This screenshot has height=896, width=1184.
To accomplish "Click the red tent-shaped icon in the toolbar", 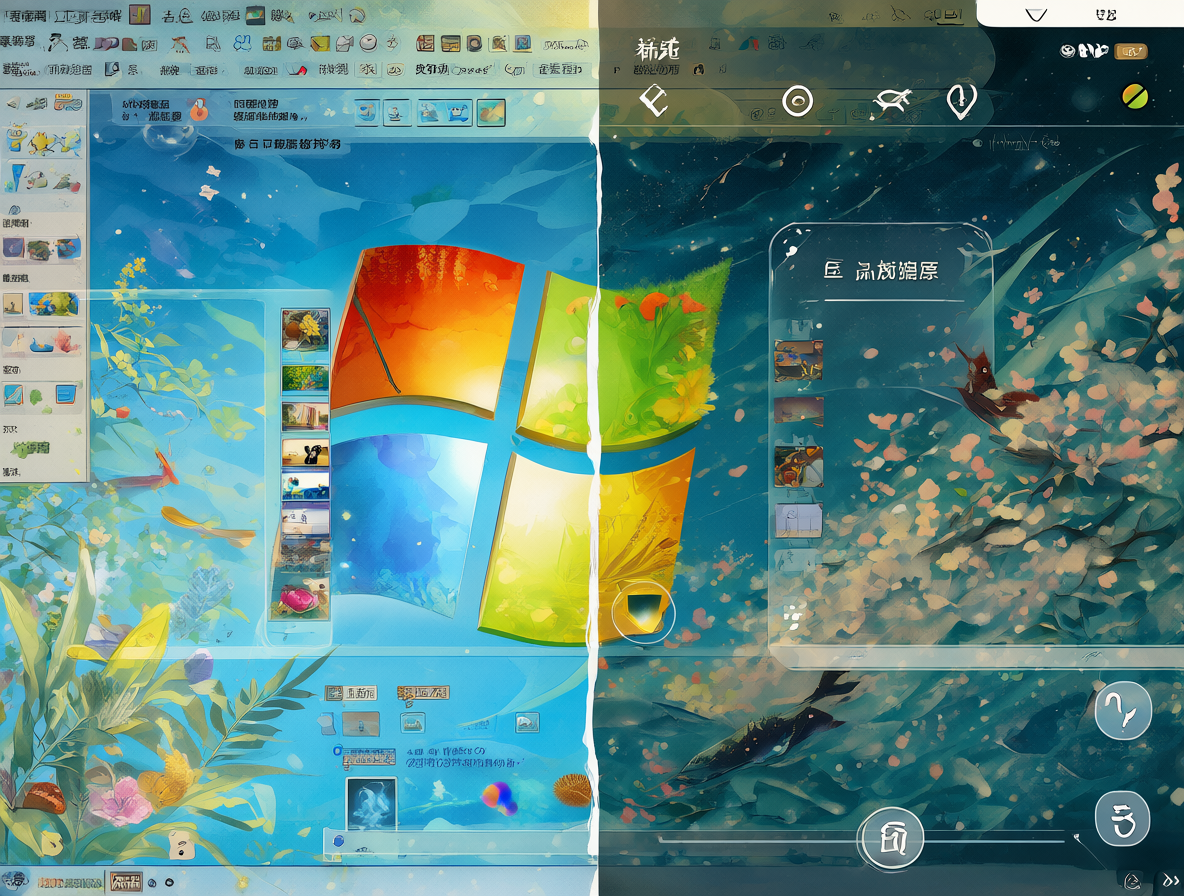I will 180,45.
